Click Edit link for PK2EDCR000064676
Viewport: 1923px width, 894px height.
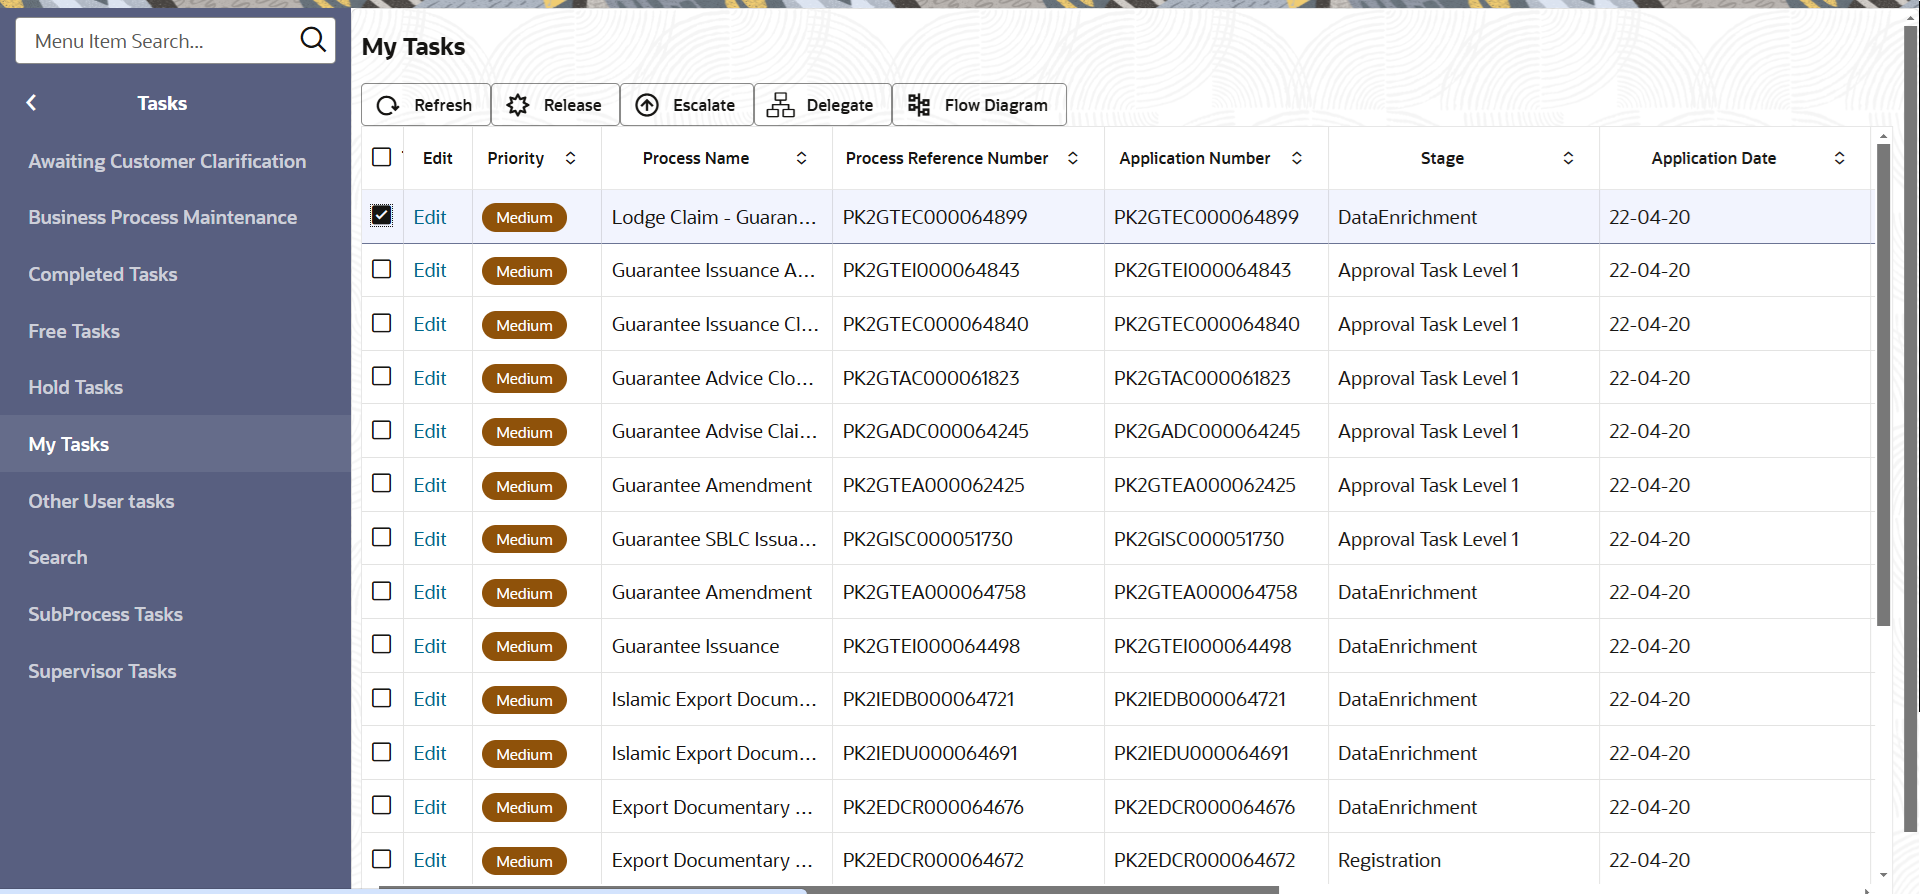click(430, 807)
